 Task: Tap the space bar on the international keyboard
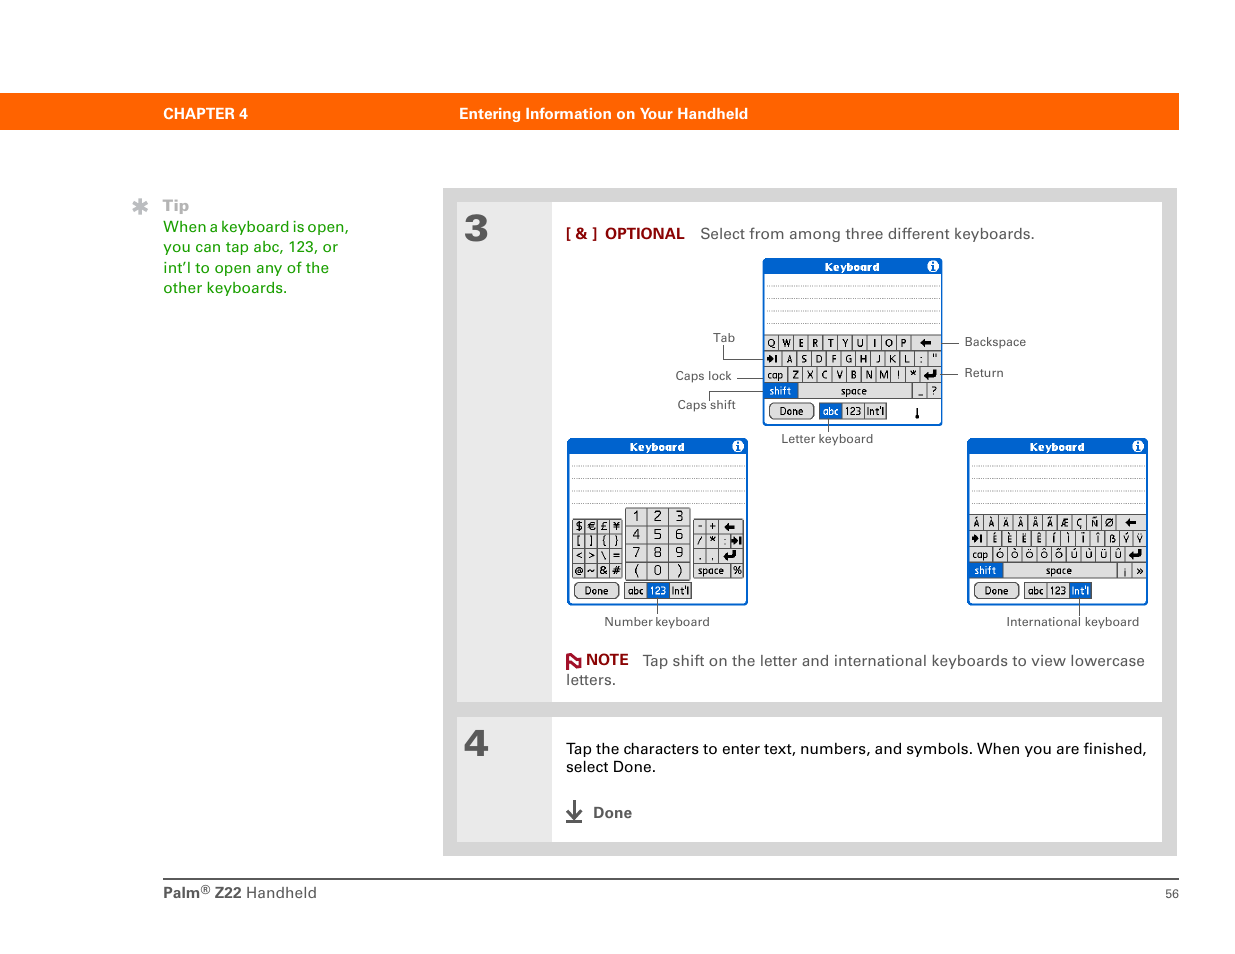click(1059, 571)
